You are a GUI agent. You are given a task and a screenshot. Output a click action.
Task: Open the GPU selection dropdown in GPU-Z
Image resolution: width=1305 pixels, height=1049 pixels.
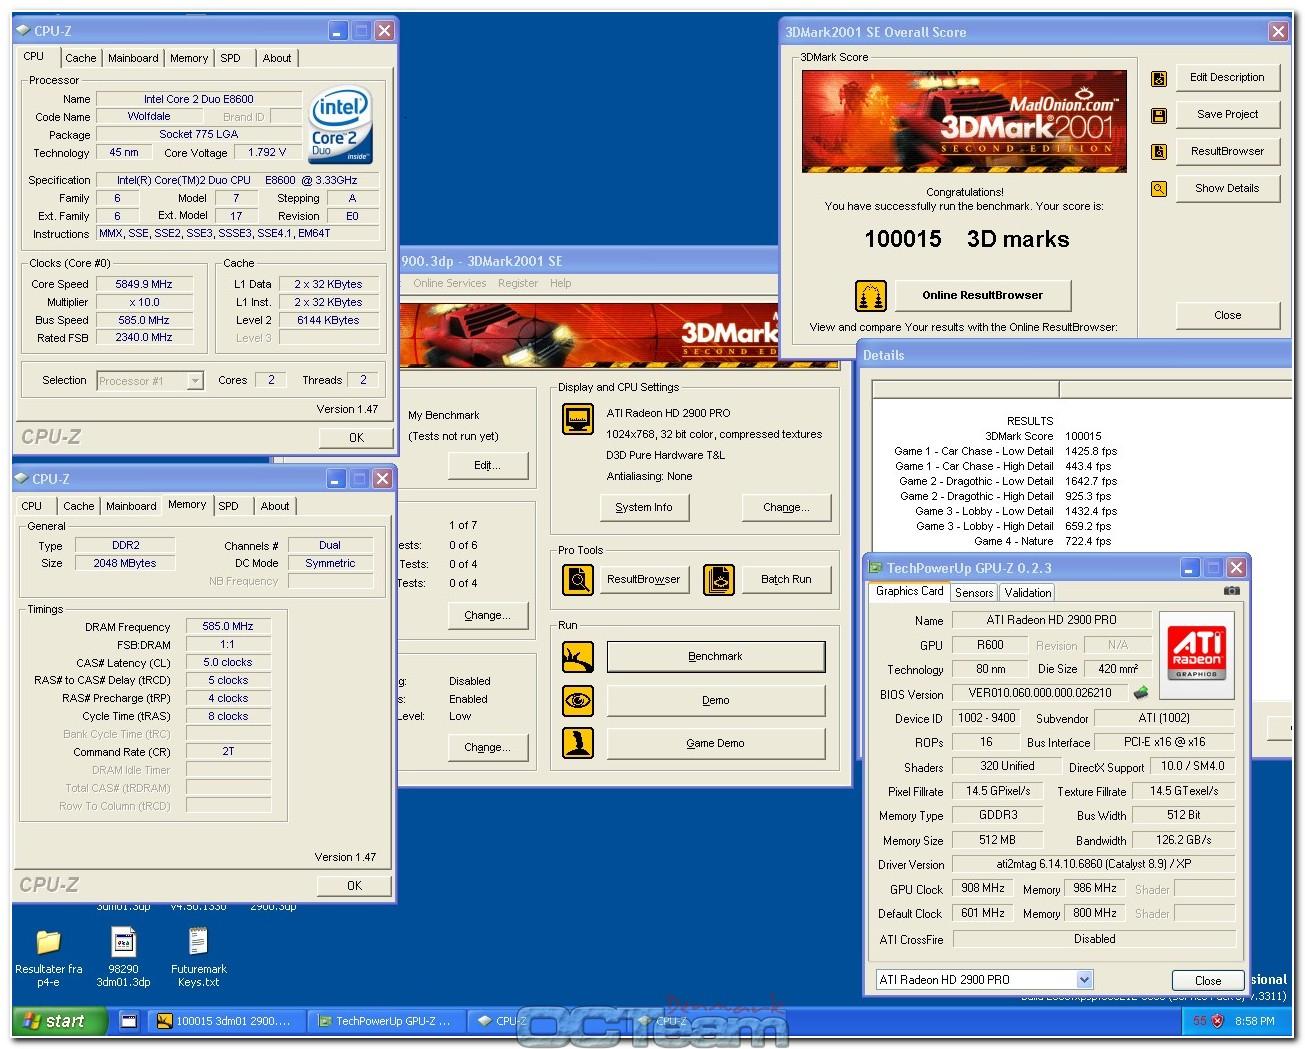click(x=1084, y=980)
